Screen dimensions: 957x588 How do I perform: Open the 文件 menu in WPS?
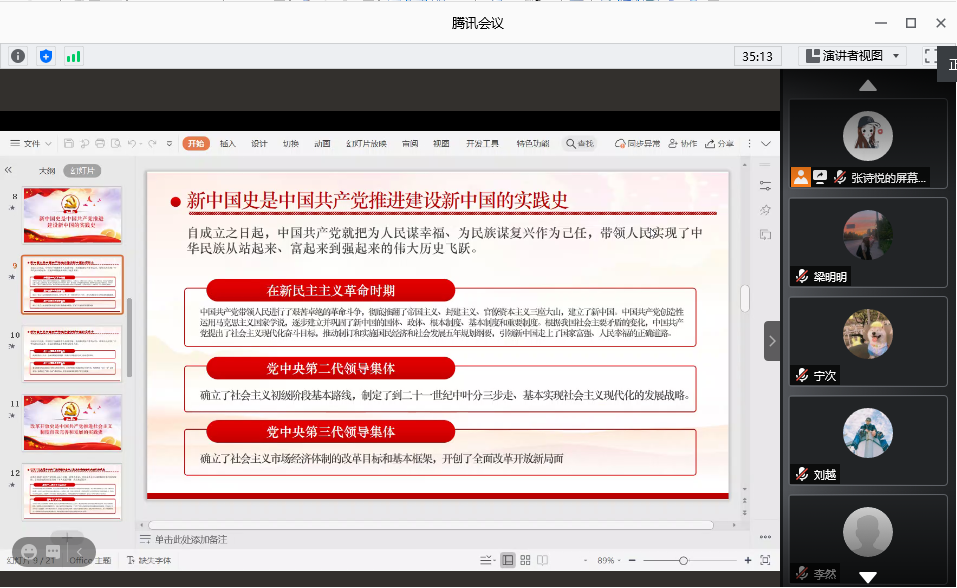coord(31,143)
